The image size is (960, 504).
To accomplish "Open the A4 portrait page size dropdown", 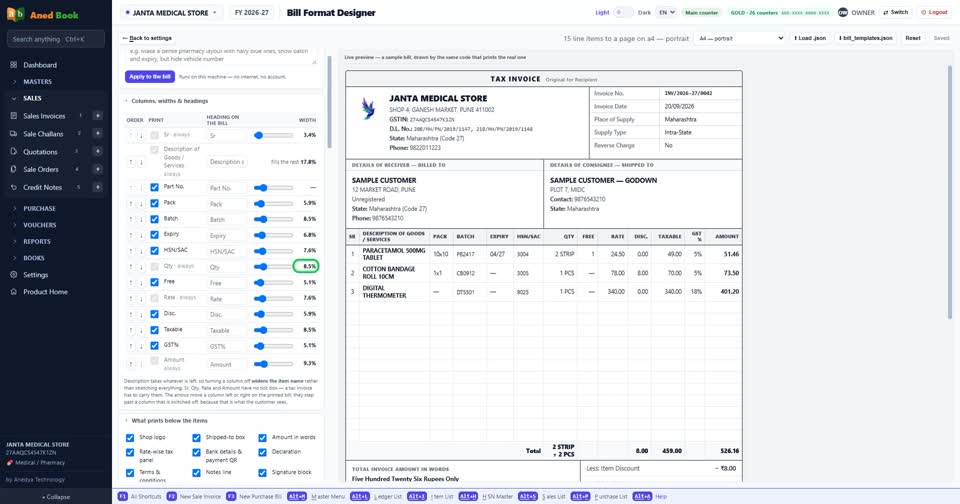I will pyautogui.click(x=740, y=38).
